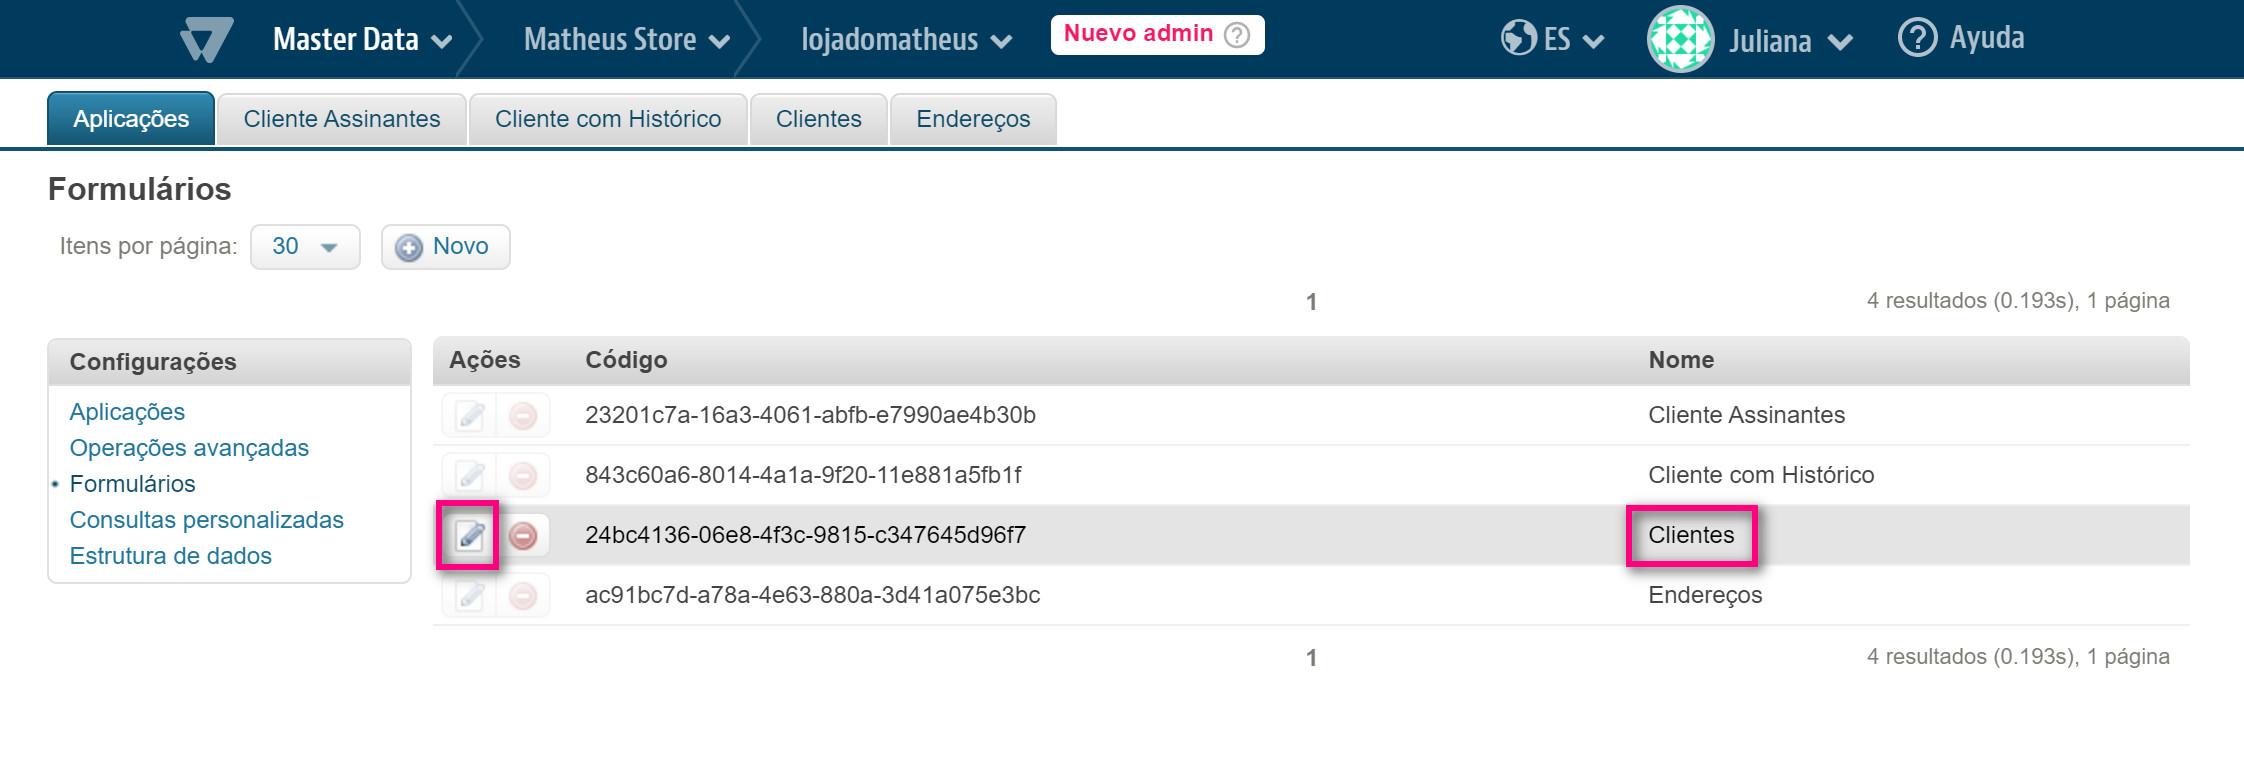Click delete icon for Cliente com Histórico
The height and width of the screenshot is (767, 2244).
[x=523, y=476]
